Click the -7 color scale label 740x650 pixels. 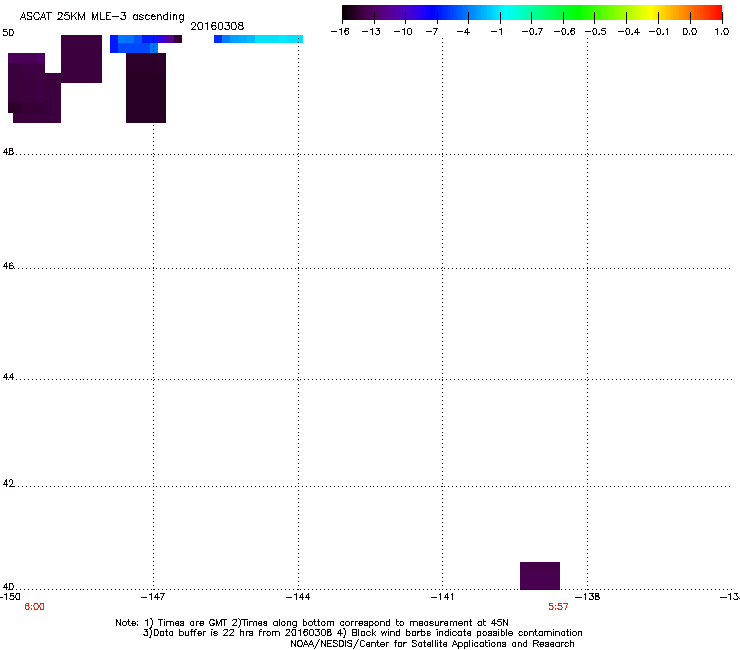click(x=432, y=32)
